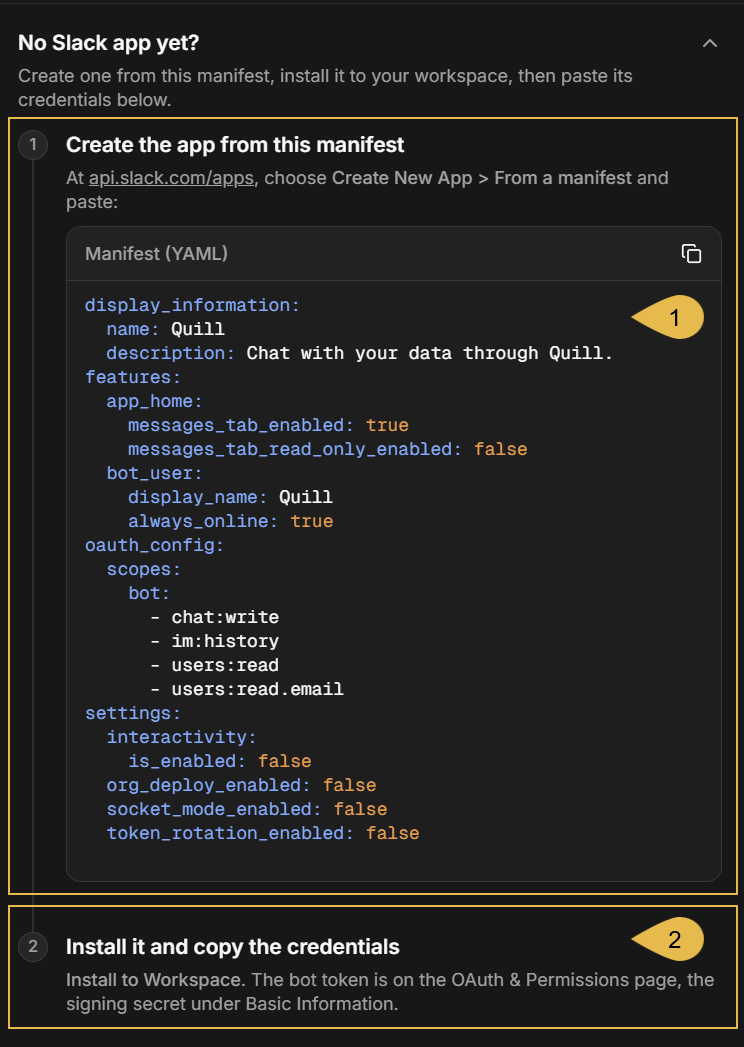Collapse the 'No Slack app yet?' section
The height and width of the screenshot is (1047, 744).
(710, 43)
